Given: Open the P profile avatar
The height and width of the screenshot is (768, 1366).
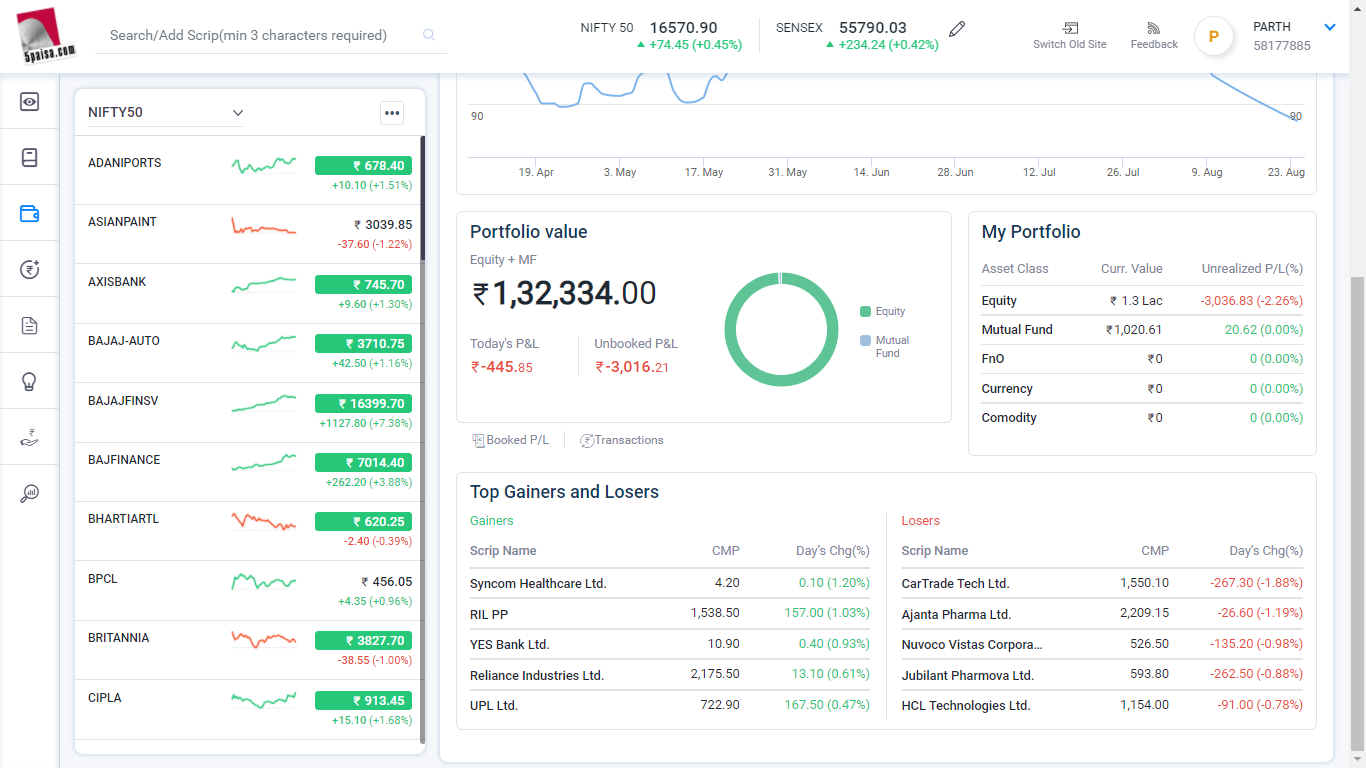Looking at the screenshot, I should pyautogui.click(x=1214, y=37).
